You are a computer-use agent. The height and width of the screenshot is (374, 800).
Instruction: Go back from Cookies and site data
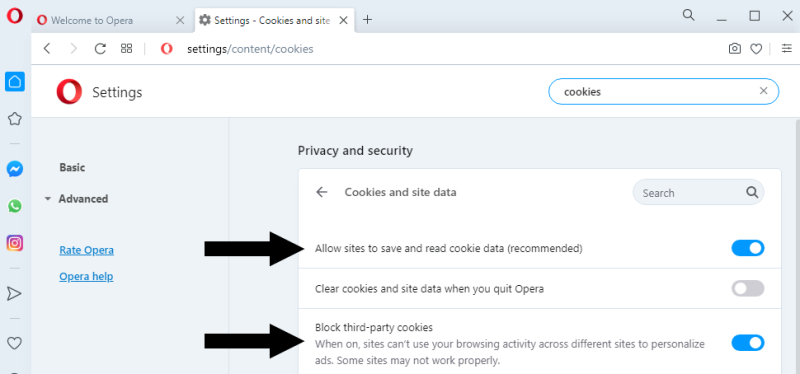point(321,192)
